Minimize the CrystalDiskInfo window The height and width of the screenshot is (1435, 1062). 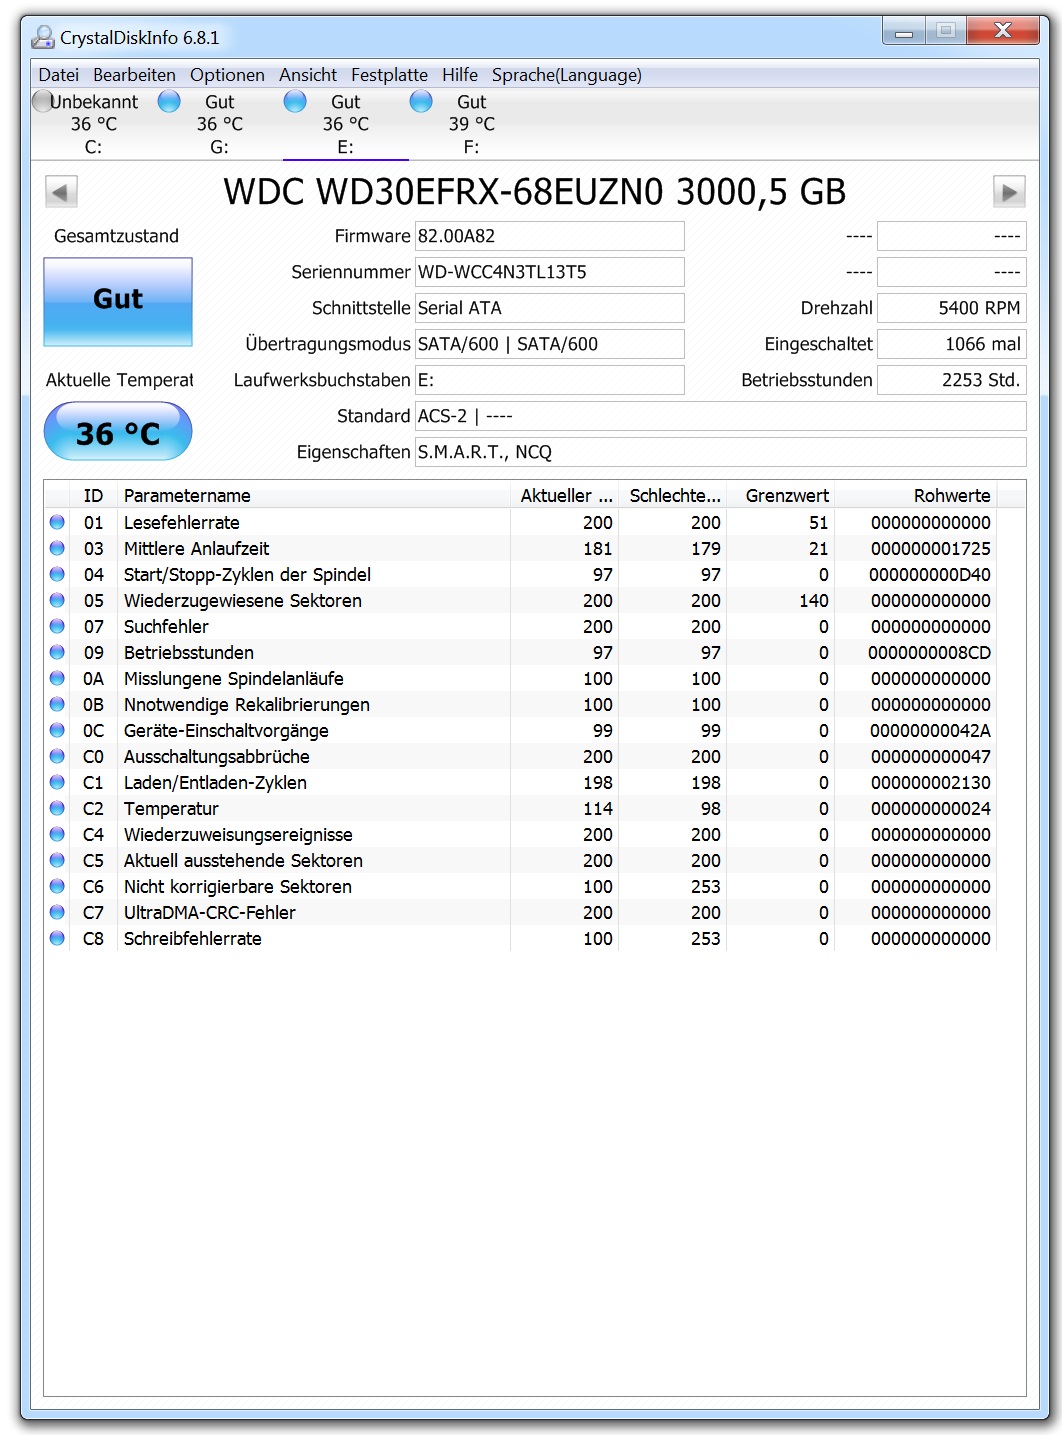(x=904, y=31)
